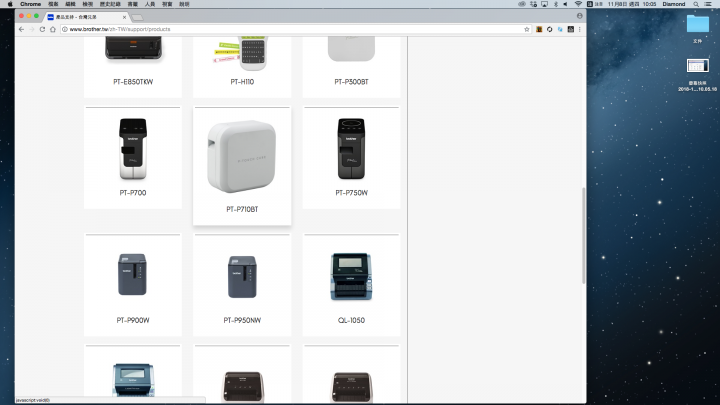Open the PT-P700 product card image
The width and height of the screenshot is (720, 405).
point(133,148)
